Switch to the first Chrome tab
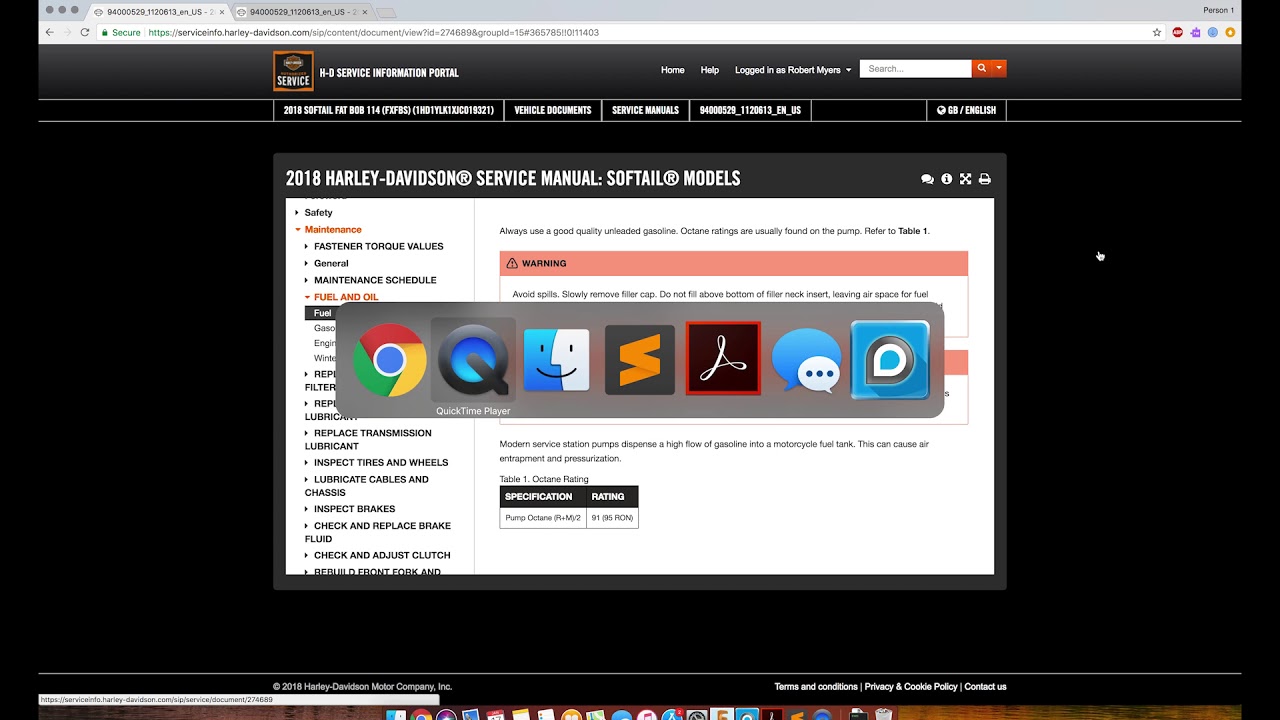The height and width of the screenshot is (720, 1280). [157, 12]
